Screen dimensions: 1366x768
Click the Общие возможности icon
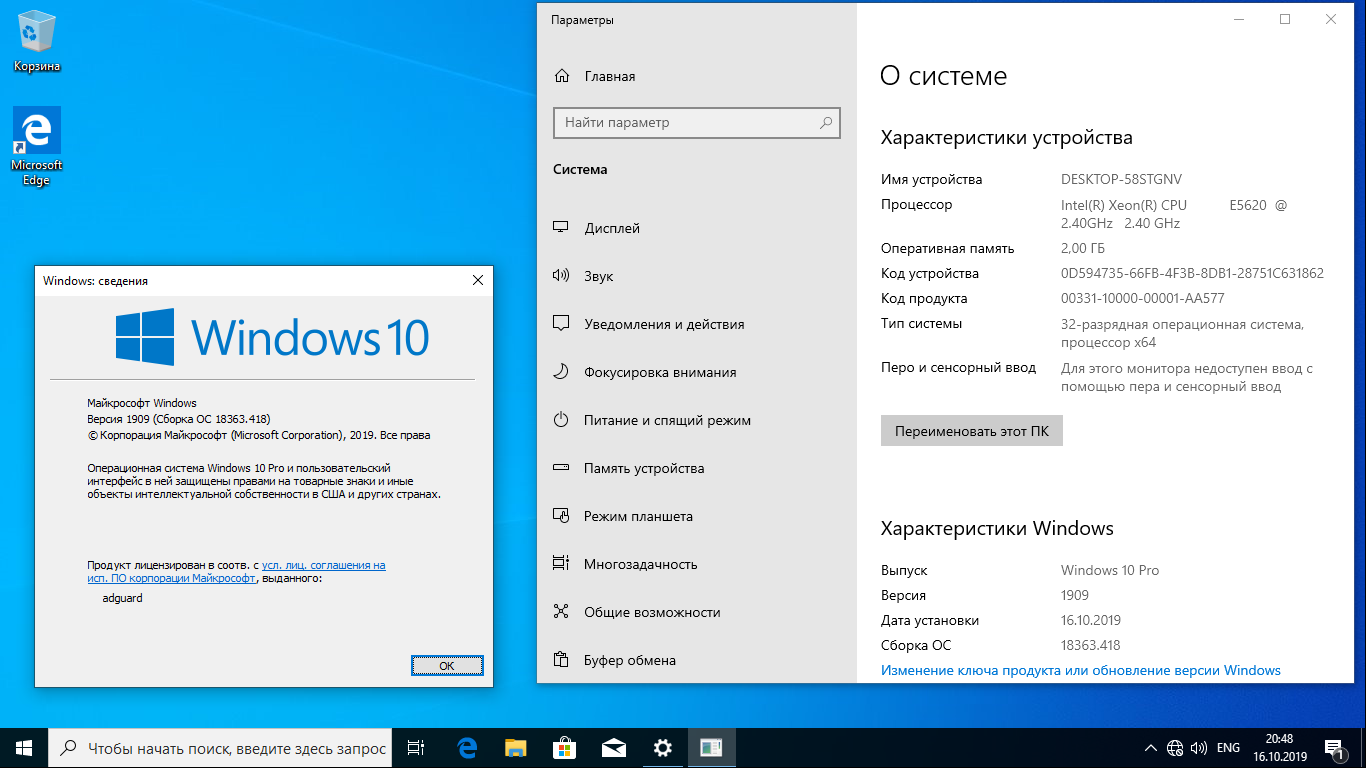[561, 612]
